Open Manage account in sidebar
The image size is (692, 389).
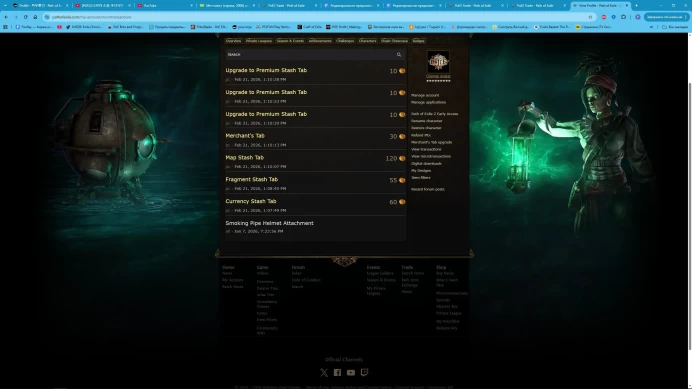425,95
